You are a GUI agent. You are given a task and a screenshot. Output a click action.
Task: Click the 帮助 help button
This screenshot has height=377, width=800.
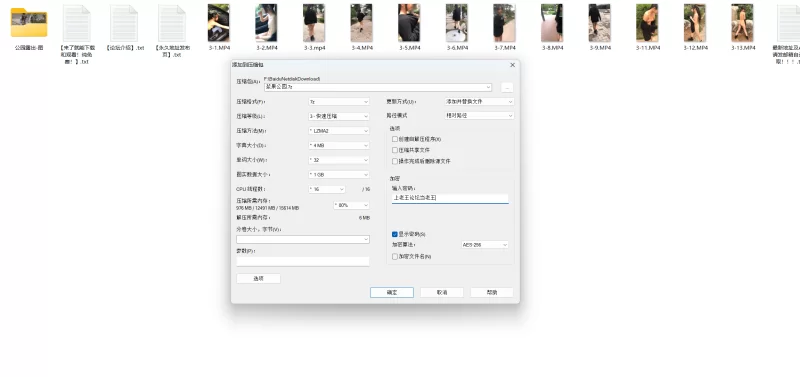click(492, 292)
